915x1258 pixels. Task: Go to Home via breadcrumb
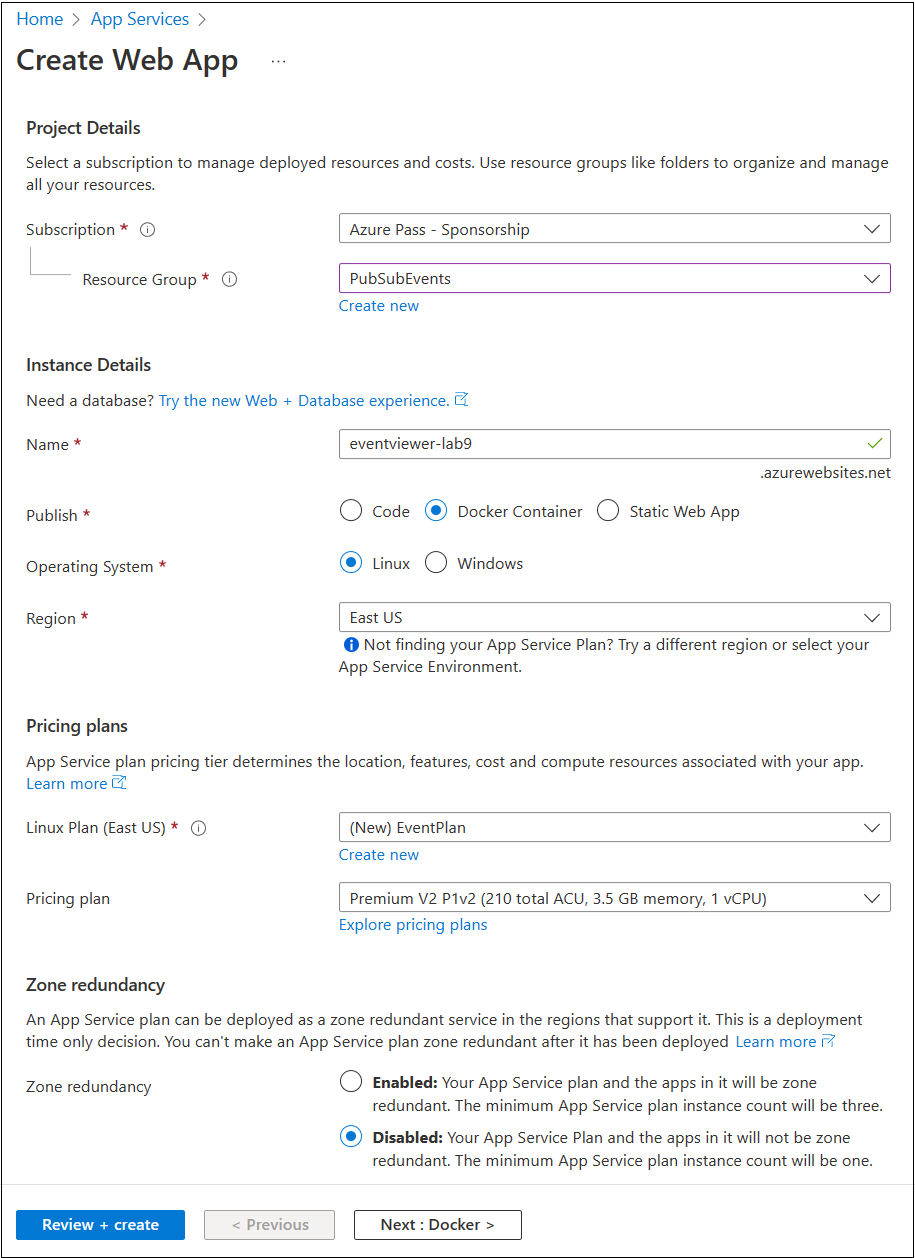tap(39, 18)
